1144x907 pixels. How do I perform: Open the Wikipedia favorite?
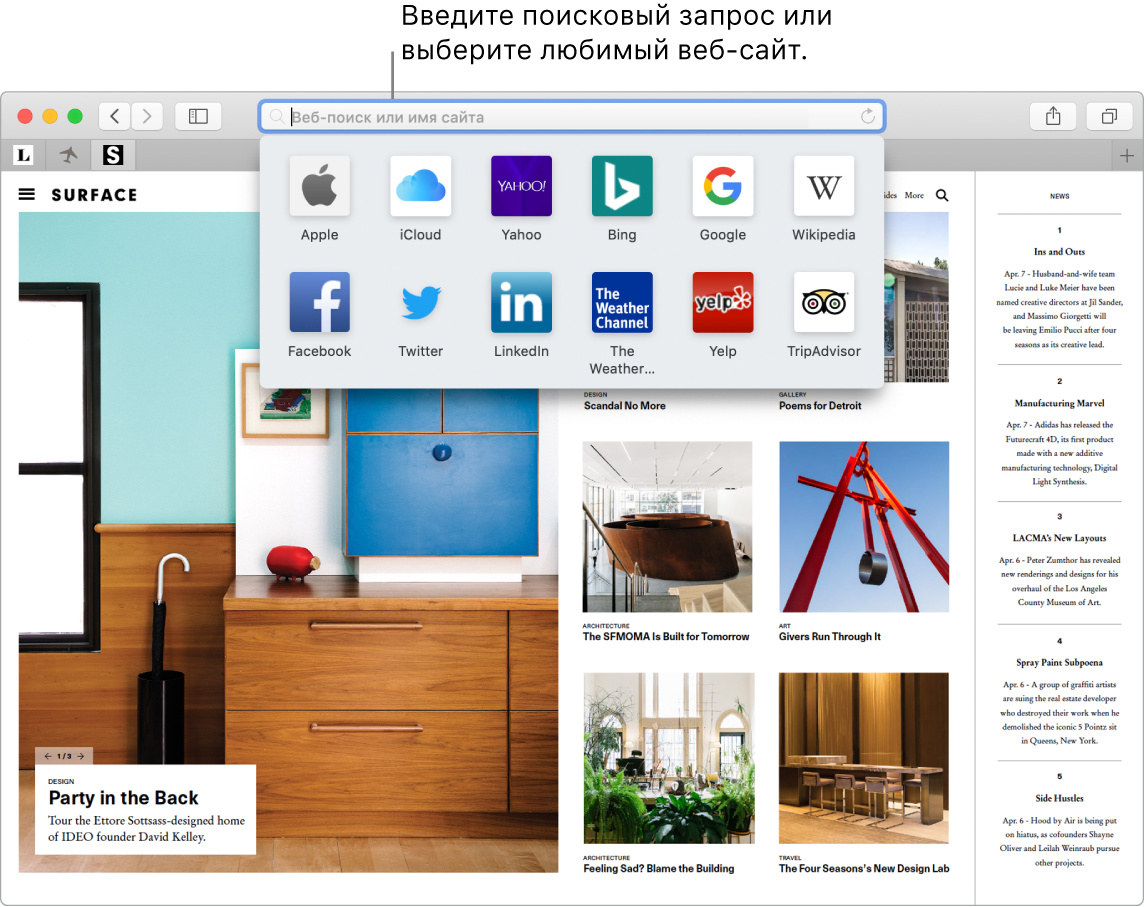coord(823,186)
